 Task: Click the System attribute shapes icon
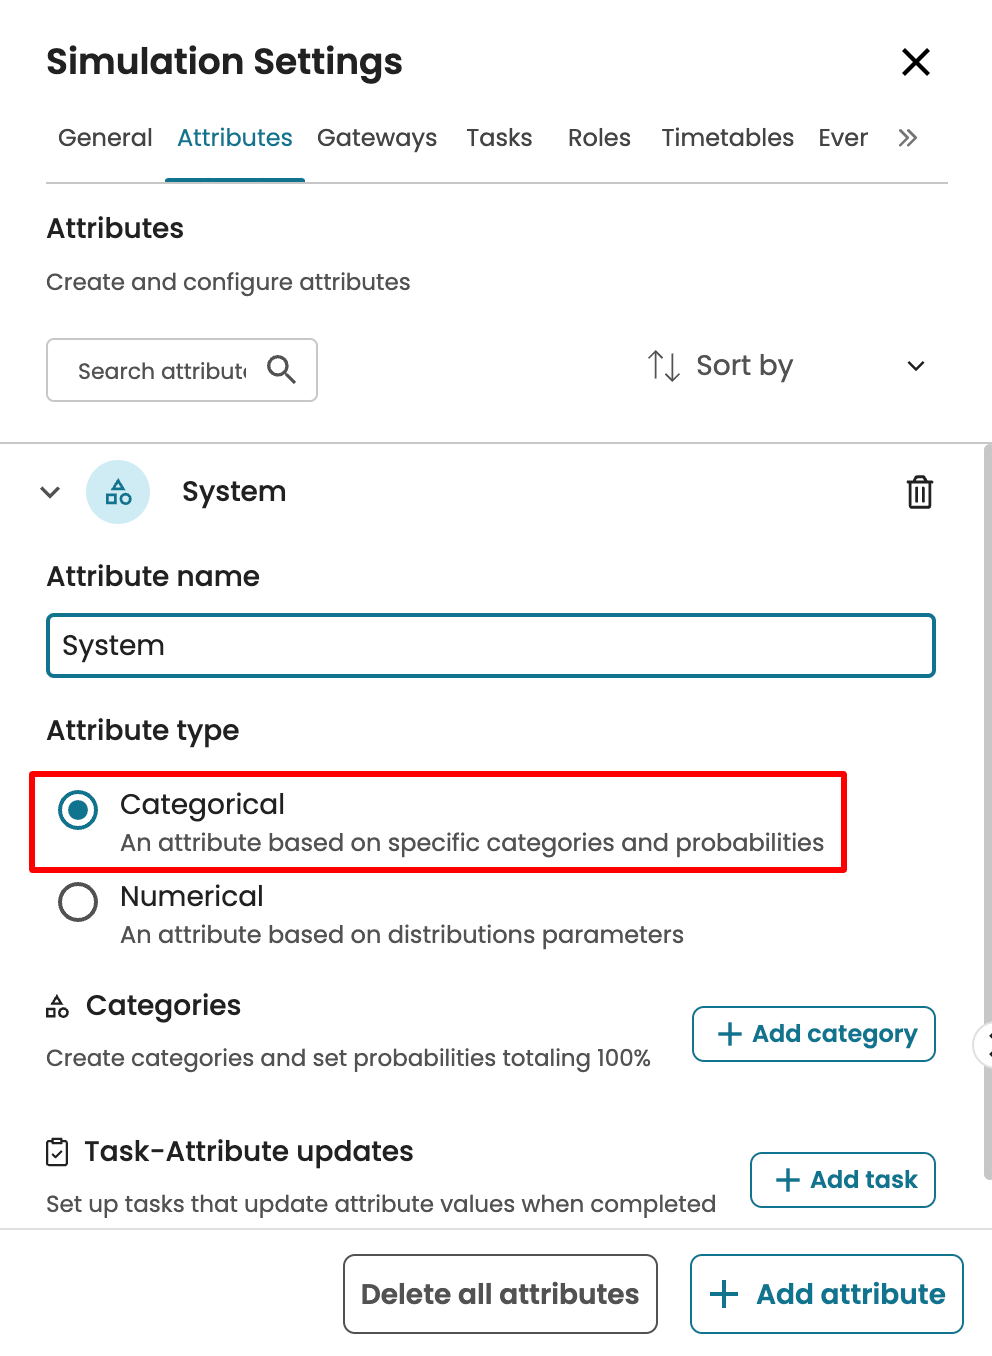click(118, 492)
